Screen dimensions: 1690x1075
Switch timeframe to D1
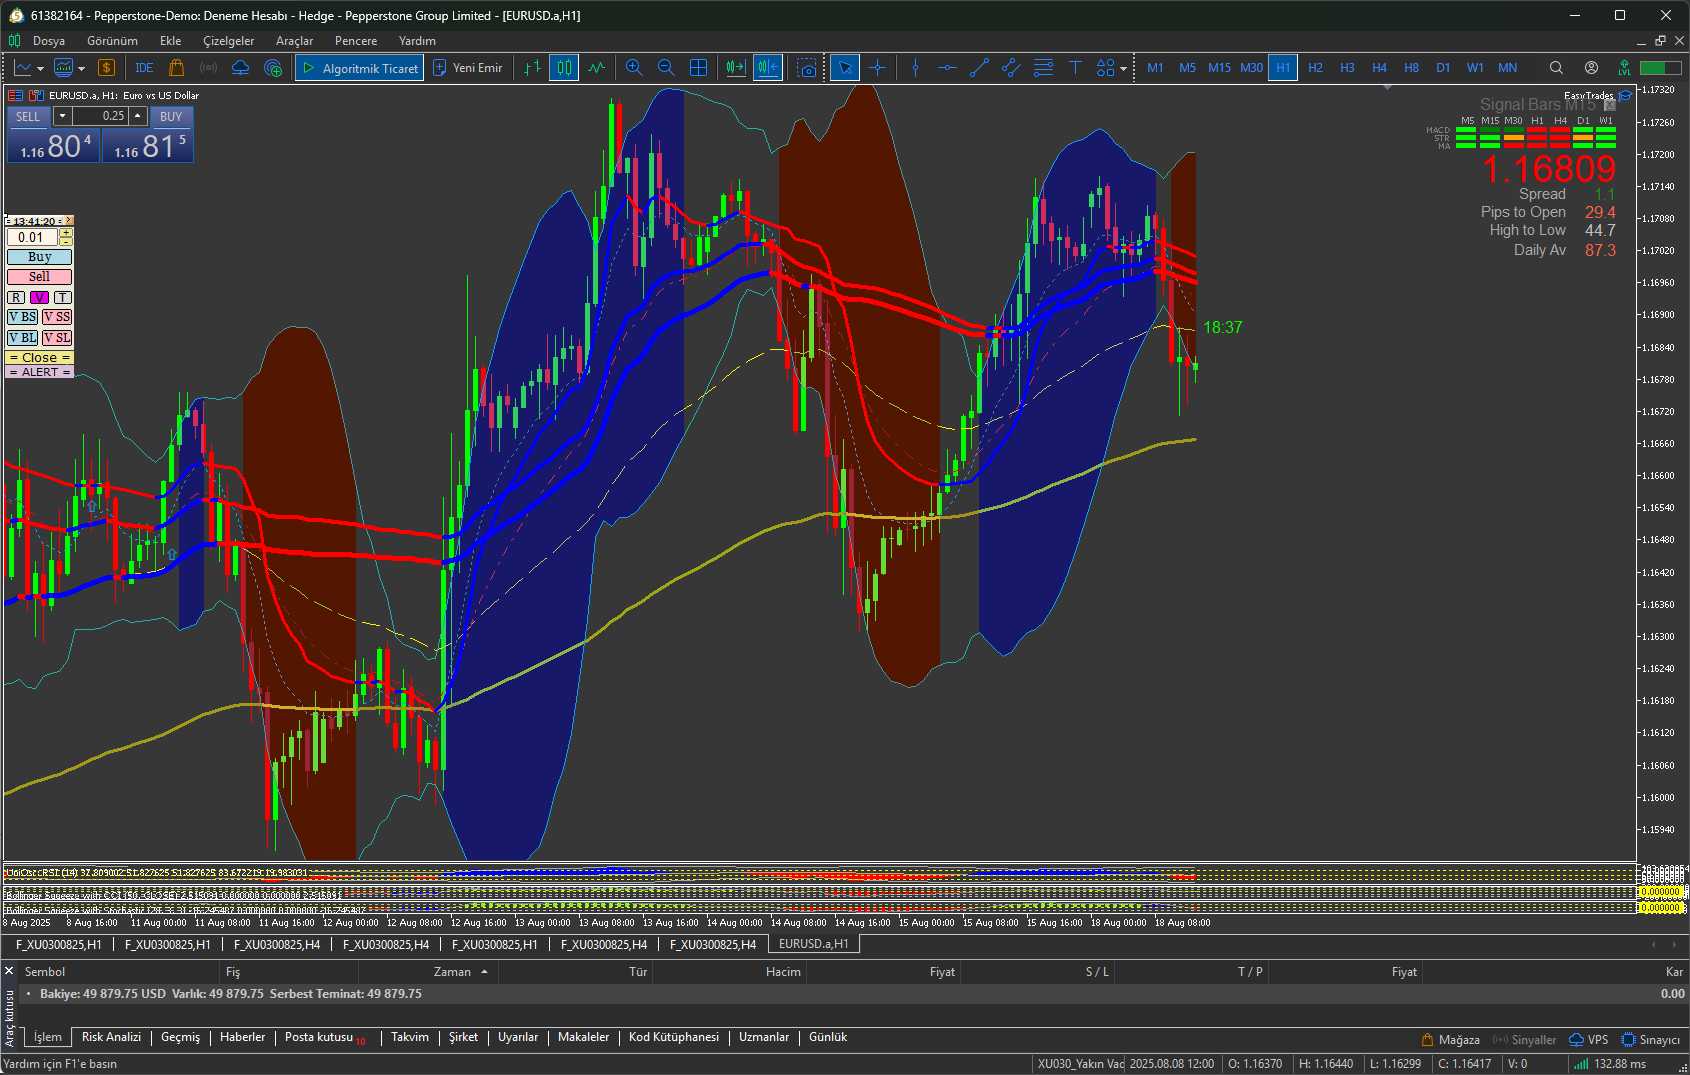(1443, 68)
